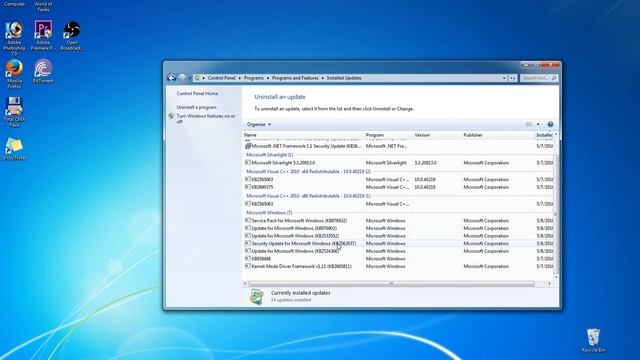Select Microsoft Silverlight 5.1.20913.0 entry

(x=398, y=162)
